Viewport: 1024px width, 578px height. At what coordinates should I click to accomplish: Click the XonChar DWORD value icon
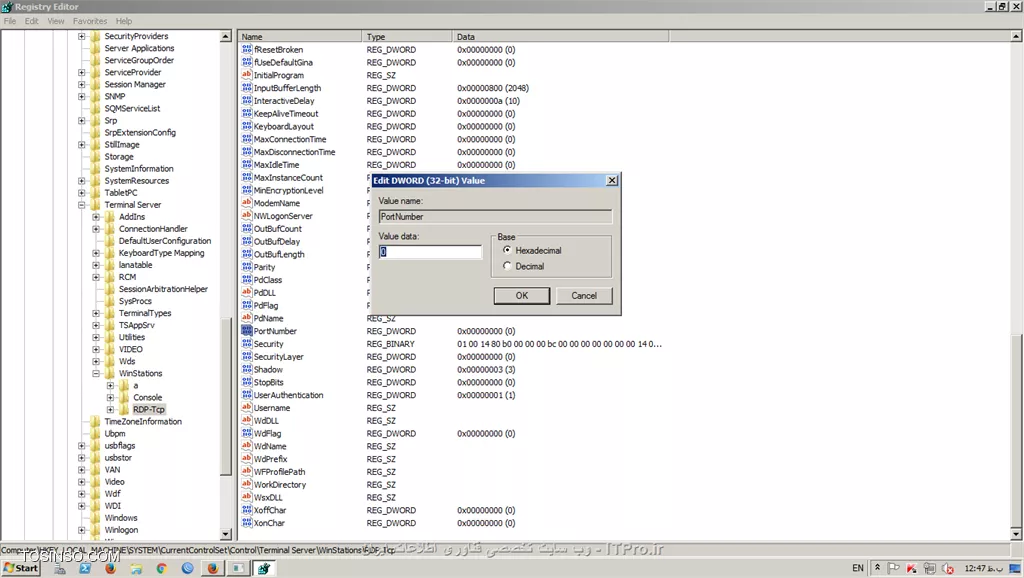coord(246,522)
